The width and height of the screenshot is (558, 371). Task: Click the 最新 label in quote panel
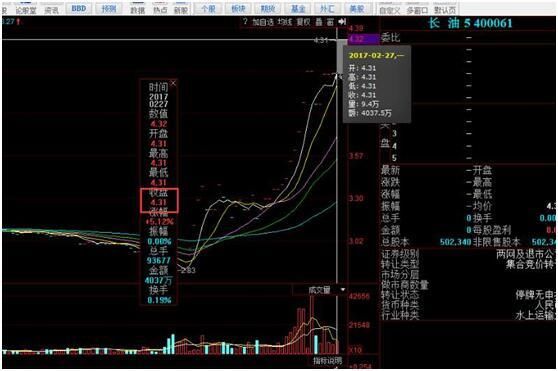tap(390, 170)
